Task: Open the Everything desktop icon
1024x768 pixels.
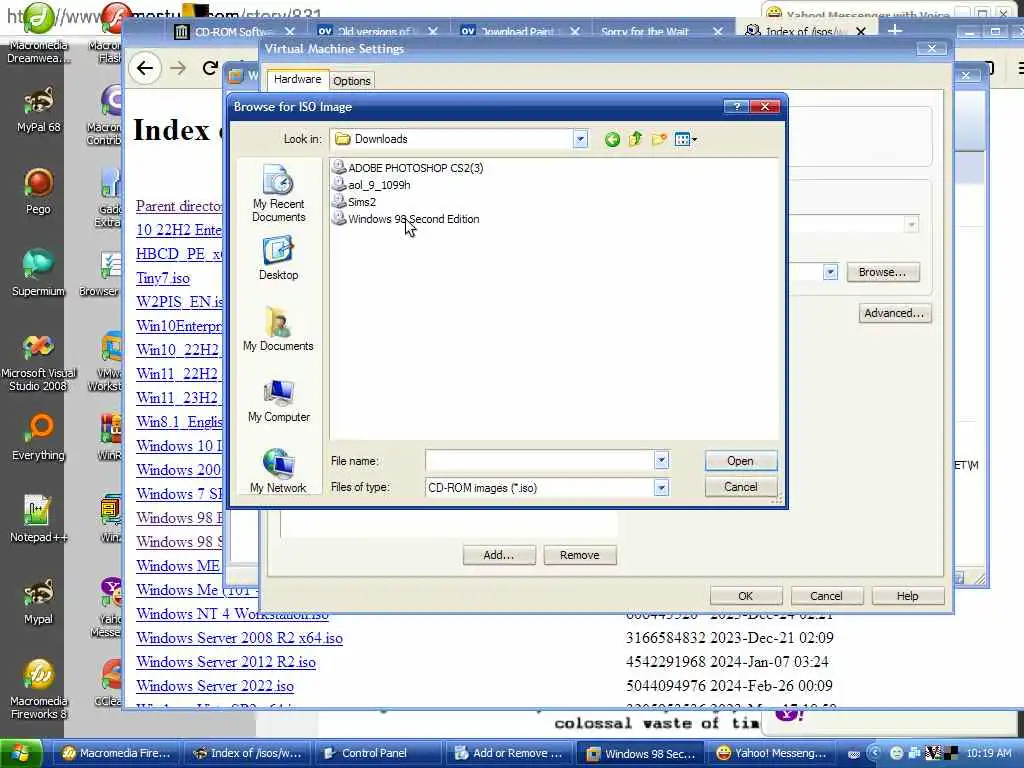Action: tap(39, 438)
